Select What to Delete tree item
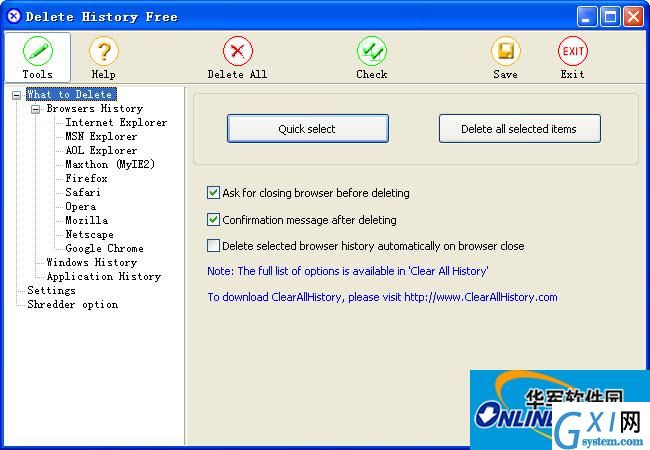 (x=71, y=94)
